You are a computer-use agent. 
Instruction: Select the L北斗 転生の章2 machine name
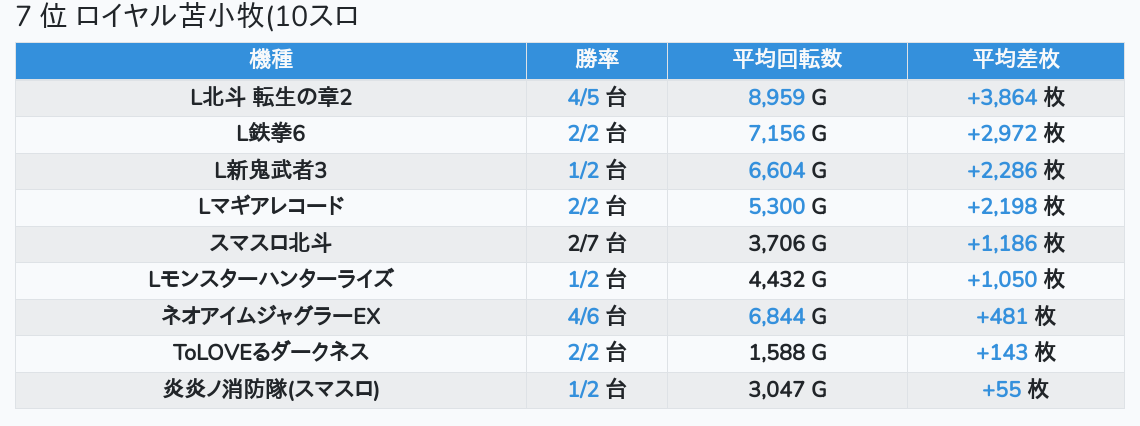(x=271, y=98)
